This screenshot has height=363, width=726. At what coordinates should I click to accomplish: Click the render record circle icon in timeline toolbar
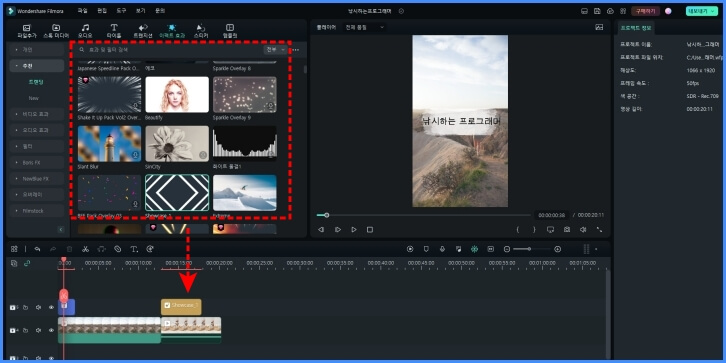(x=410, y=249)
